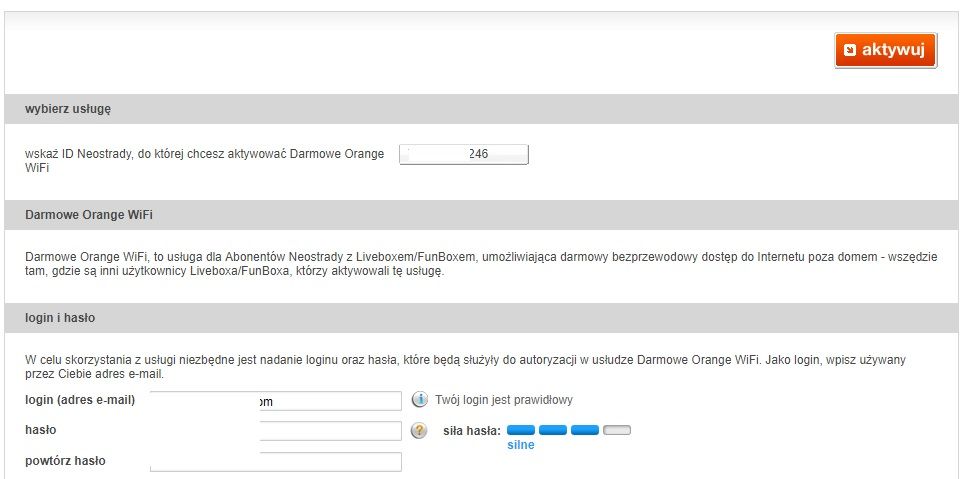Click the question mark icon beside password field

pos(420,431)
